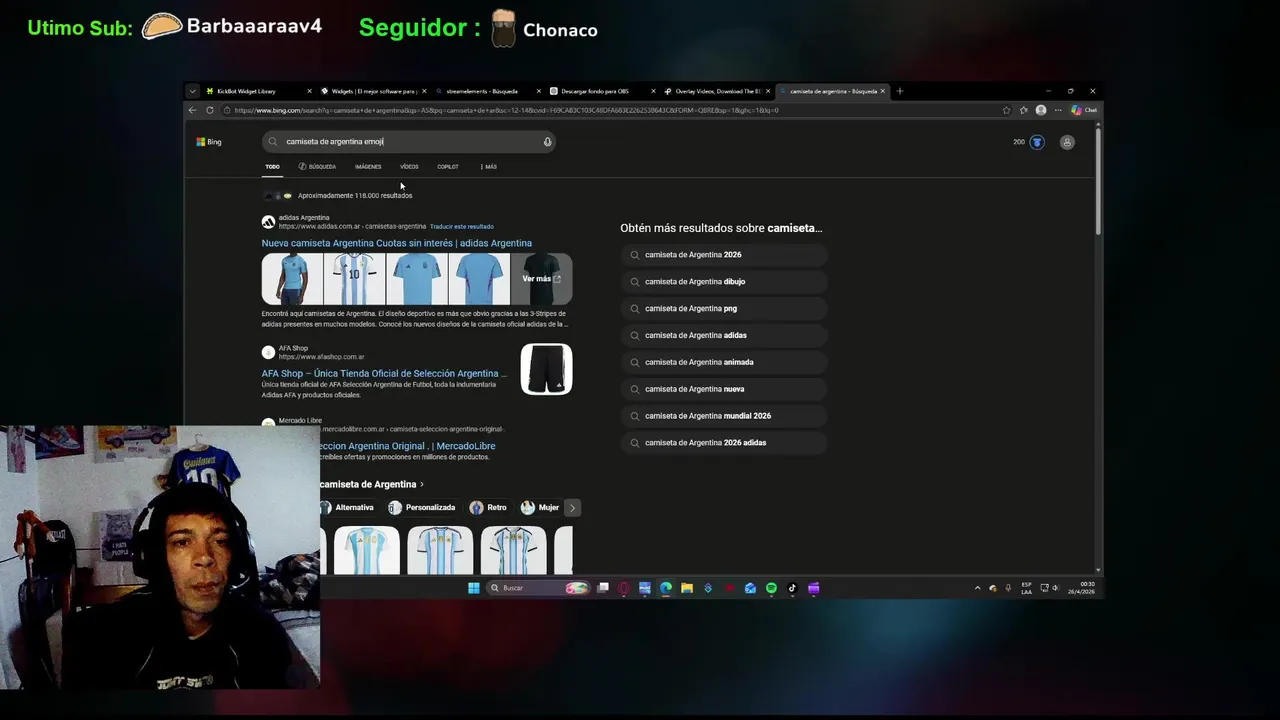
Task: Go back with browser back arrow
Action: (x=192, y=110)
